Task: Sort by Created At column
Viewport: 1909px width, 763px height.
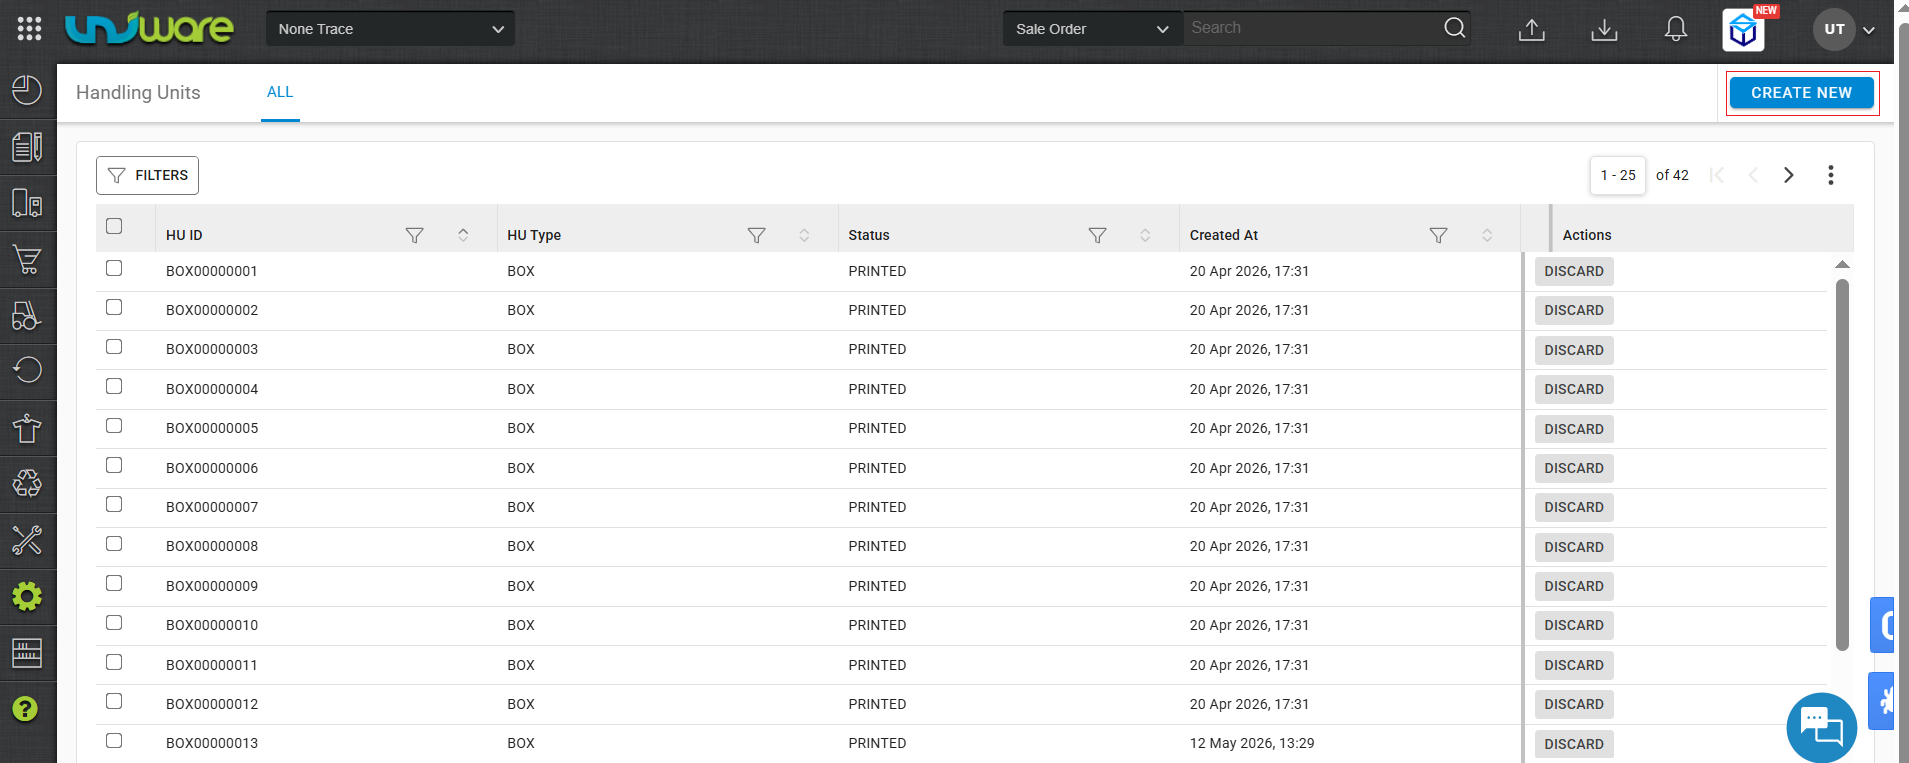Action: [1487, 235]
